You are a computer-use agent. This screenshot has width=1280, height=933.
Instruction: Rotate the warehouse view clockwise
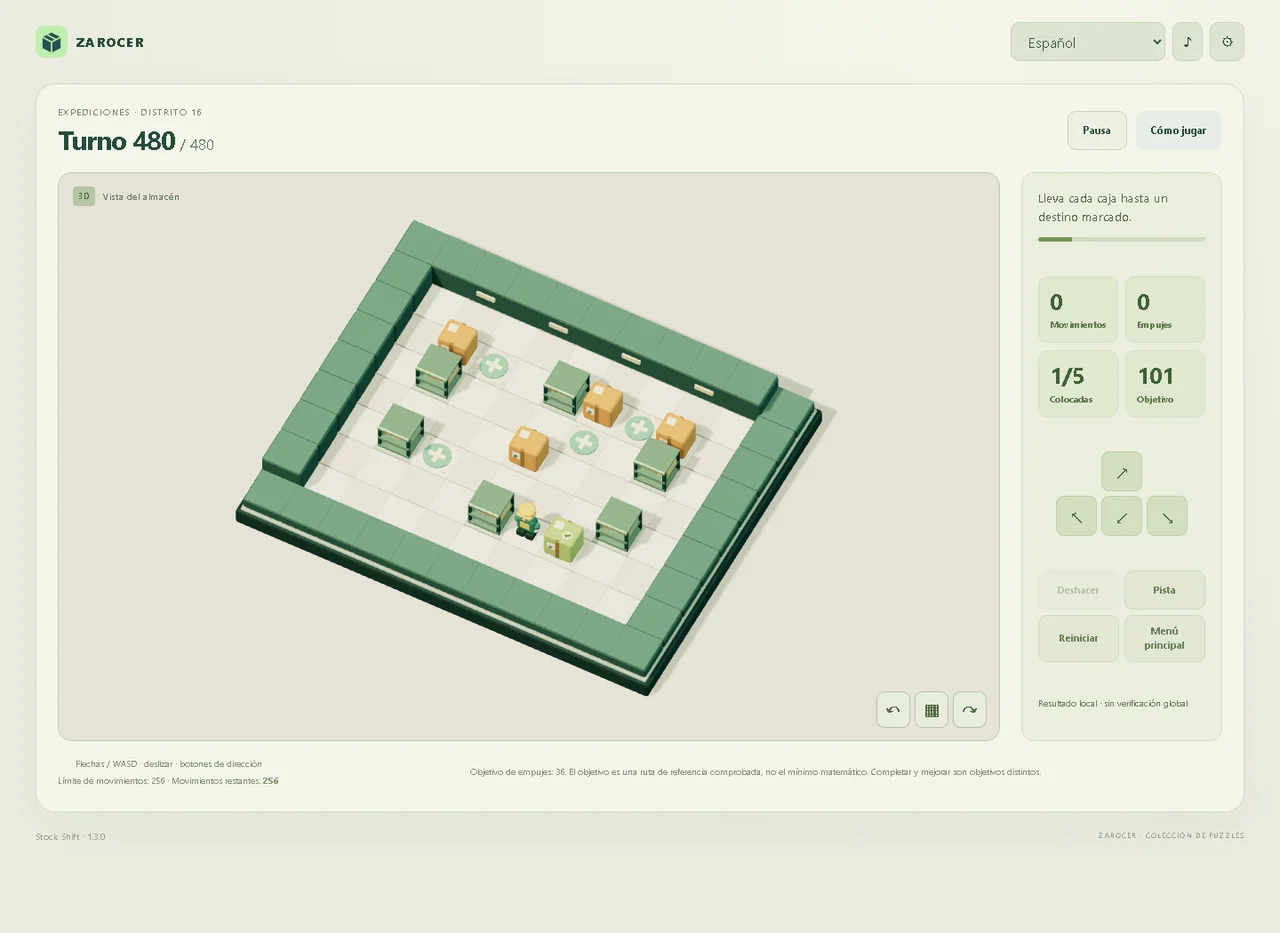[x=969, y=710]
